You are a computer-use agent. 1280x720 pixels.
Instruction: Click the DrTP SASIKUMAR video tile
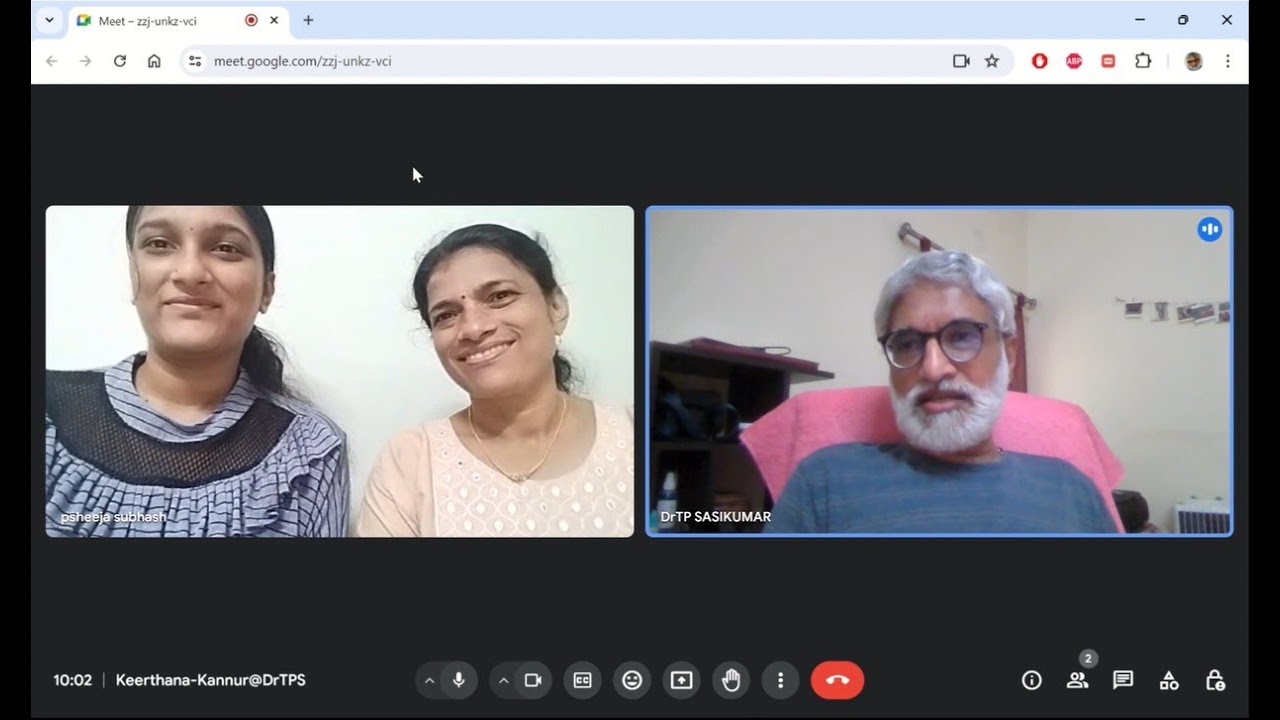pyautogui.click(x=939, y=371)
